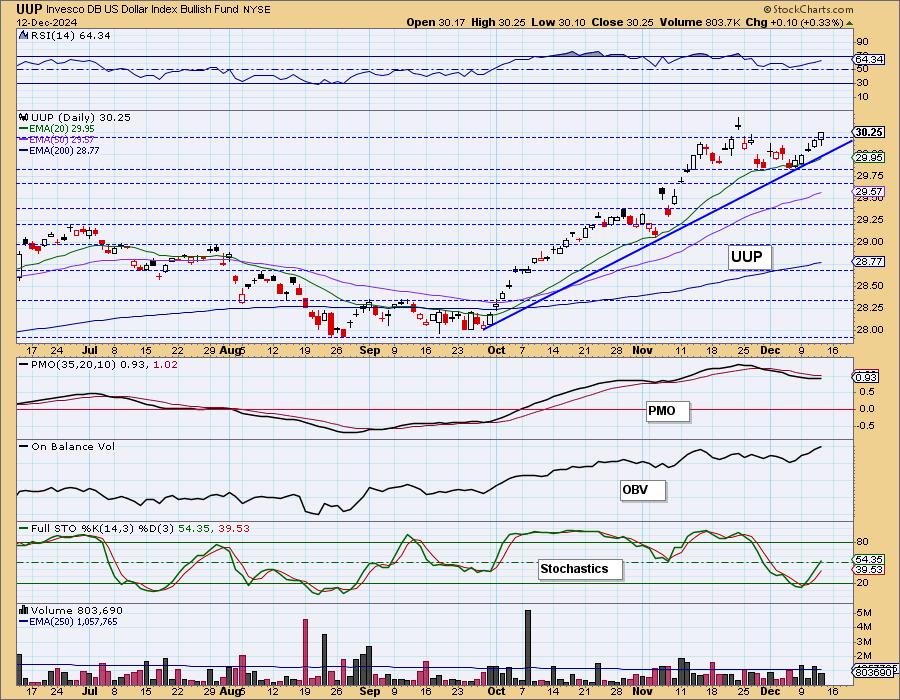This screenshot has height=700, width=900.
Task: Click the PMO annotation box
Action: (668, 411)
